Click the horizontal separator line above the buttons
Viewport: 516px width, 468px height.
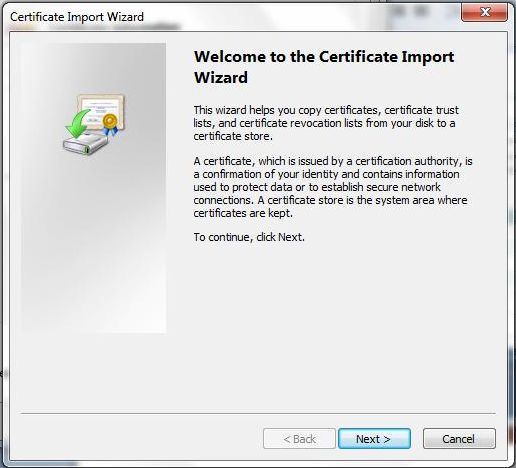258,413
